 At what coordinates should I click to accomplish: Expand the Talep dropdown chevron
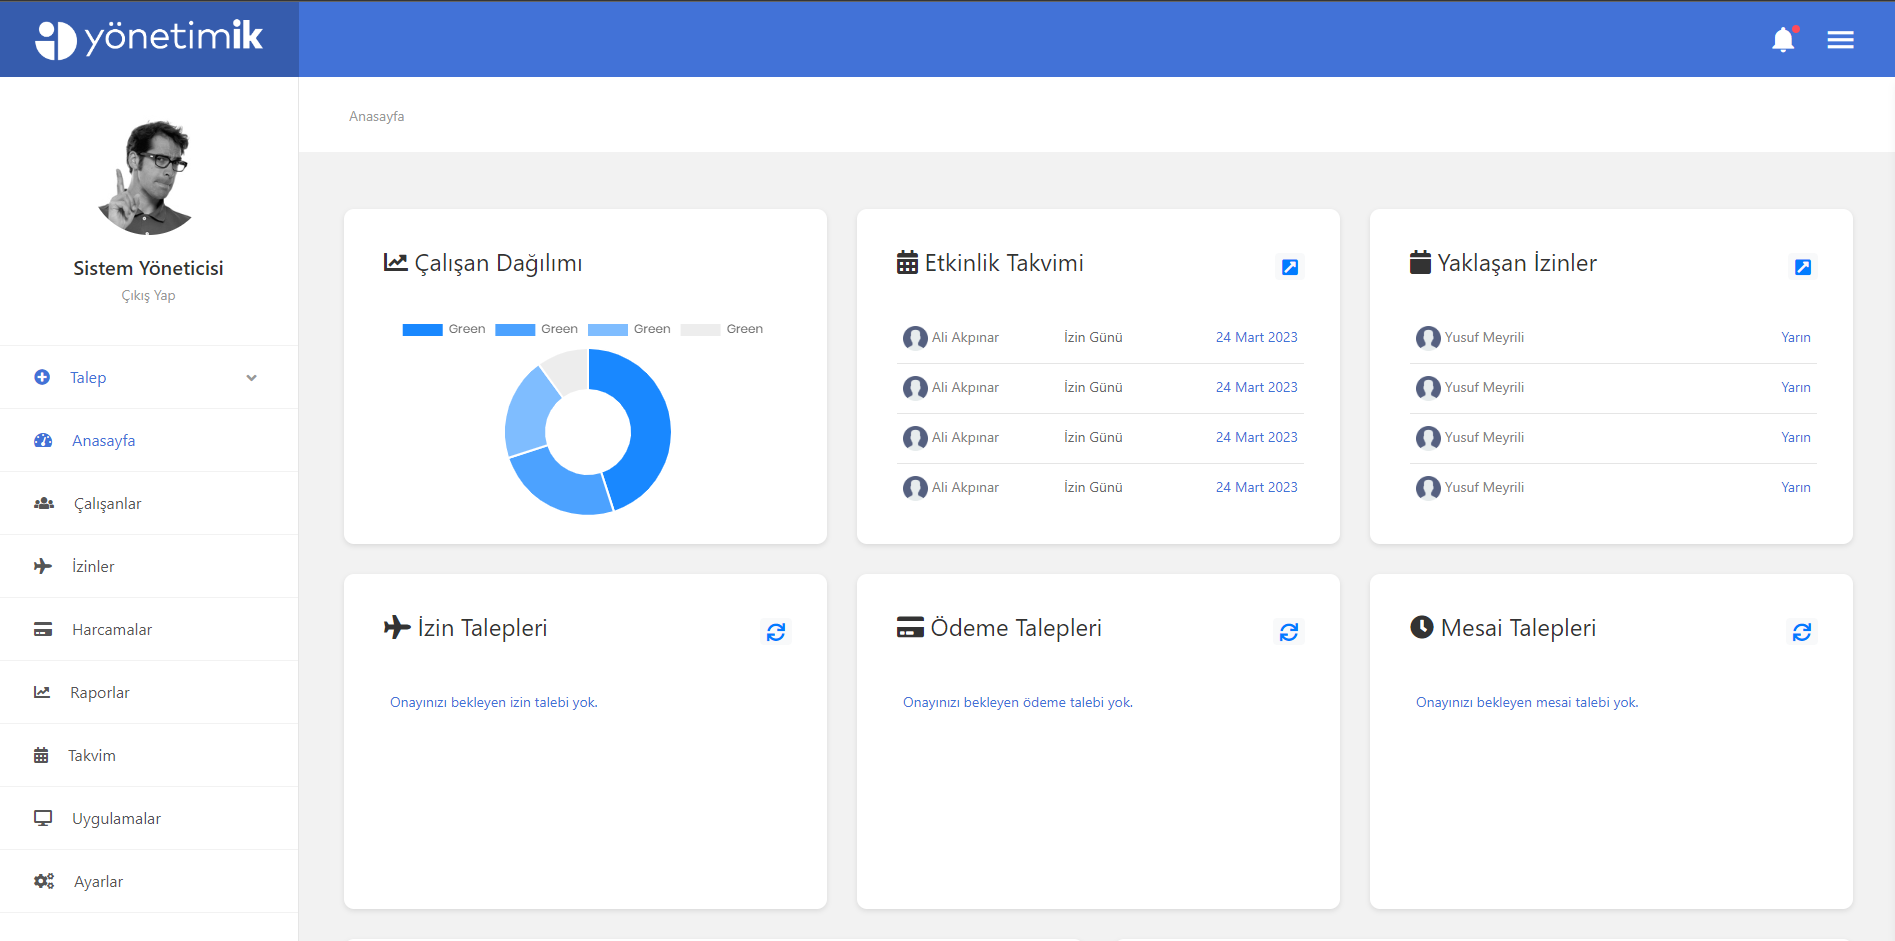[251, 378]
